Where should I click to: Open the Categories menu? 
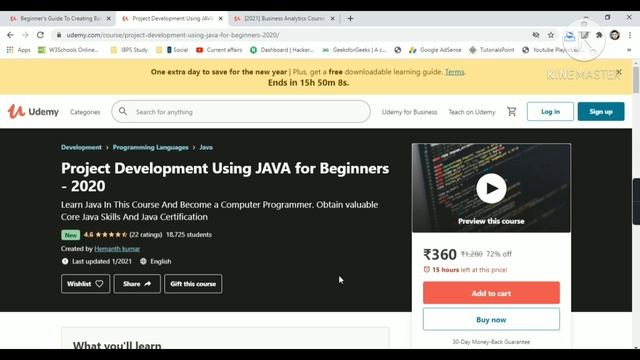(85, 112)
